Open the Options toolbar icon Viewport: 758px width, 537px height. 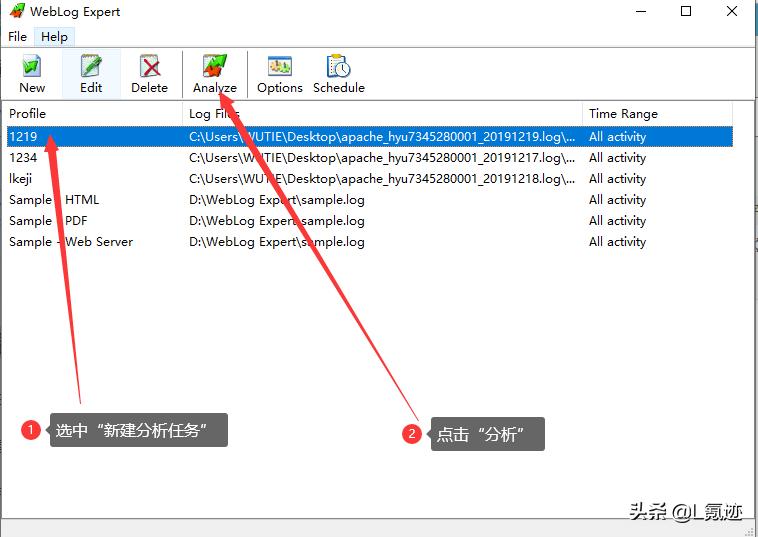279,74
